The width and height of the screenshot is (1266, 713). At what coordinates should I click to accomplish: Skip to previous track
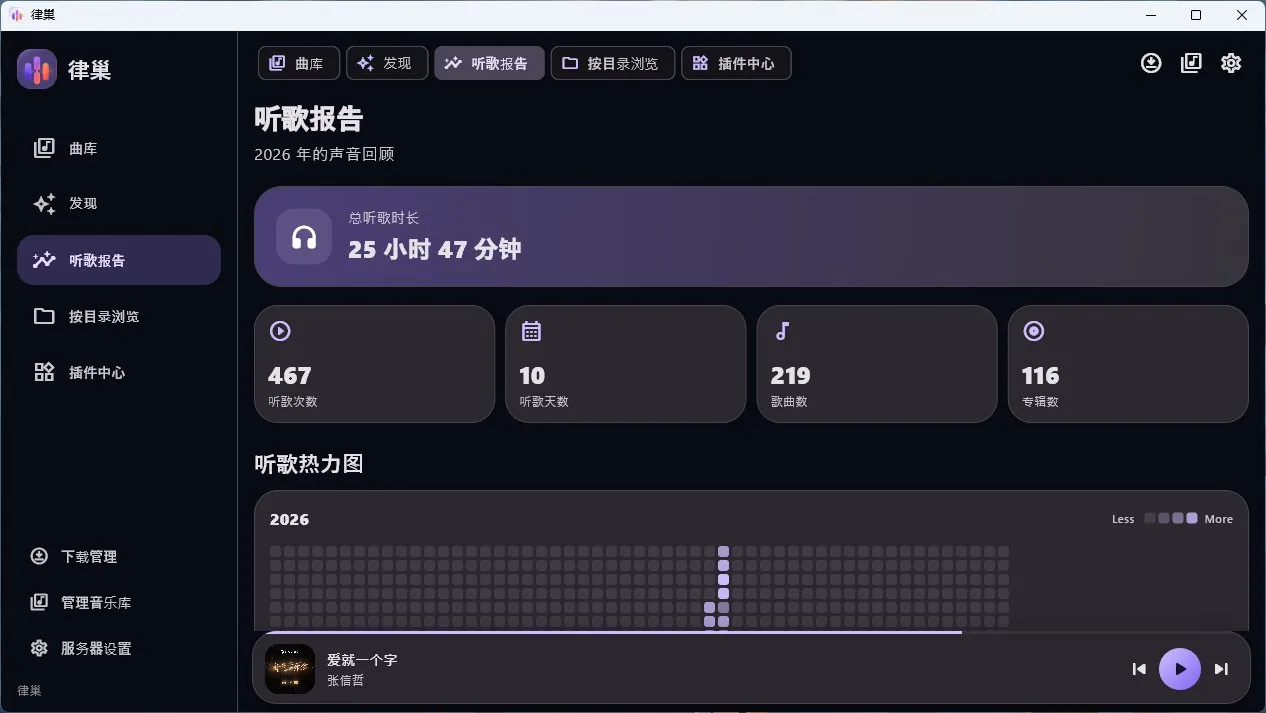point(1139,669)
